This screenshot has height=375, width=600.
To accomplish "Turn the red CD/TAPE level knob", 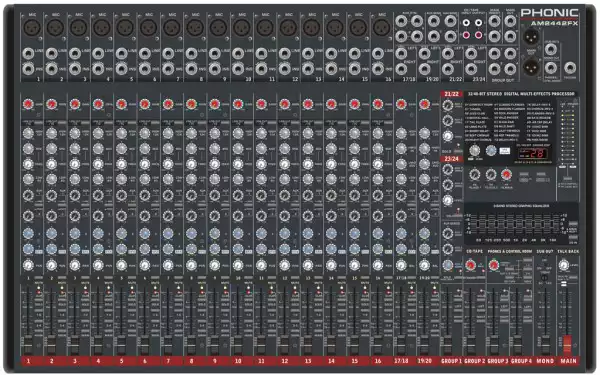I will (470, 265).
